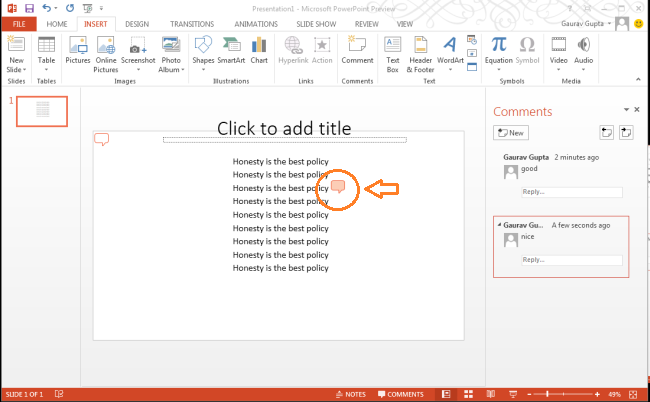Insert a Chart
Image resolution: width=650 pixels, height=402 pixels.
[259, 50]
